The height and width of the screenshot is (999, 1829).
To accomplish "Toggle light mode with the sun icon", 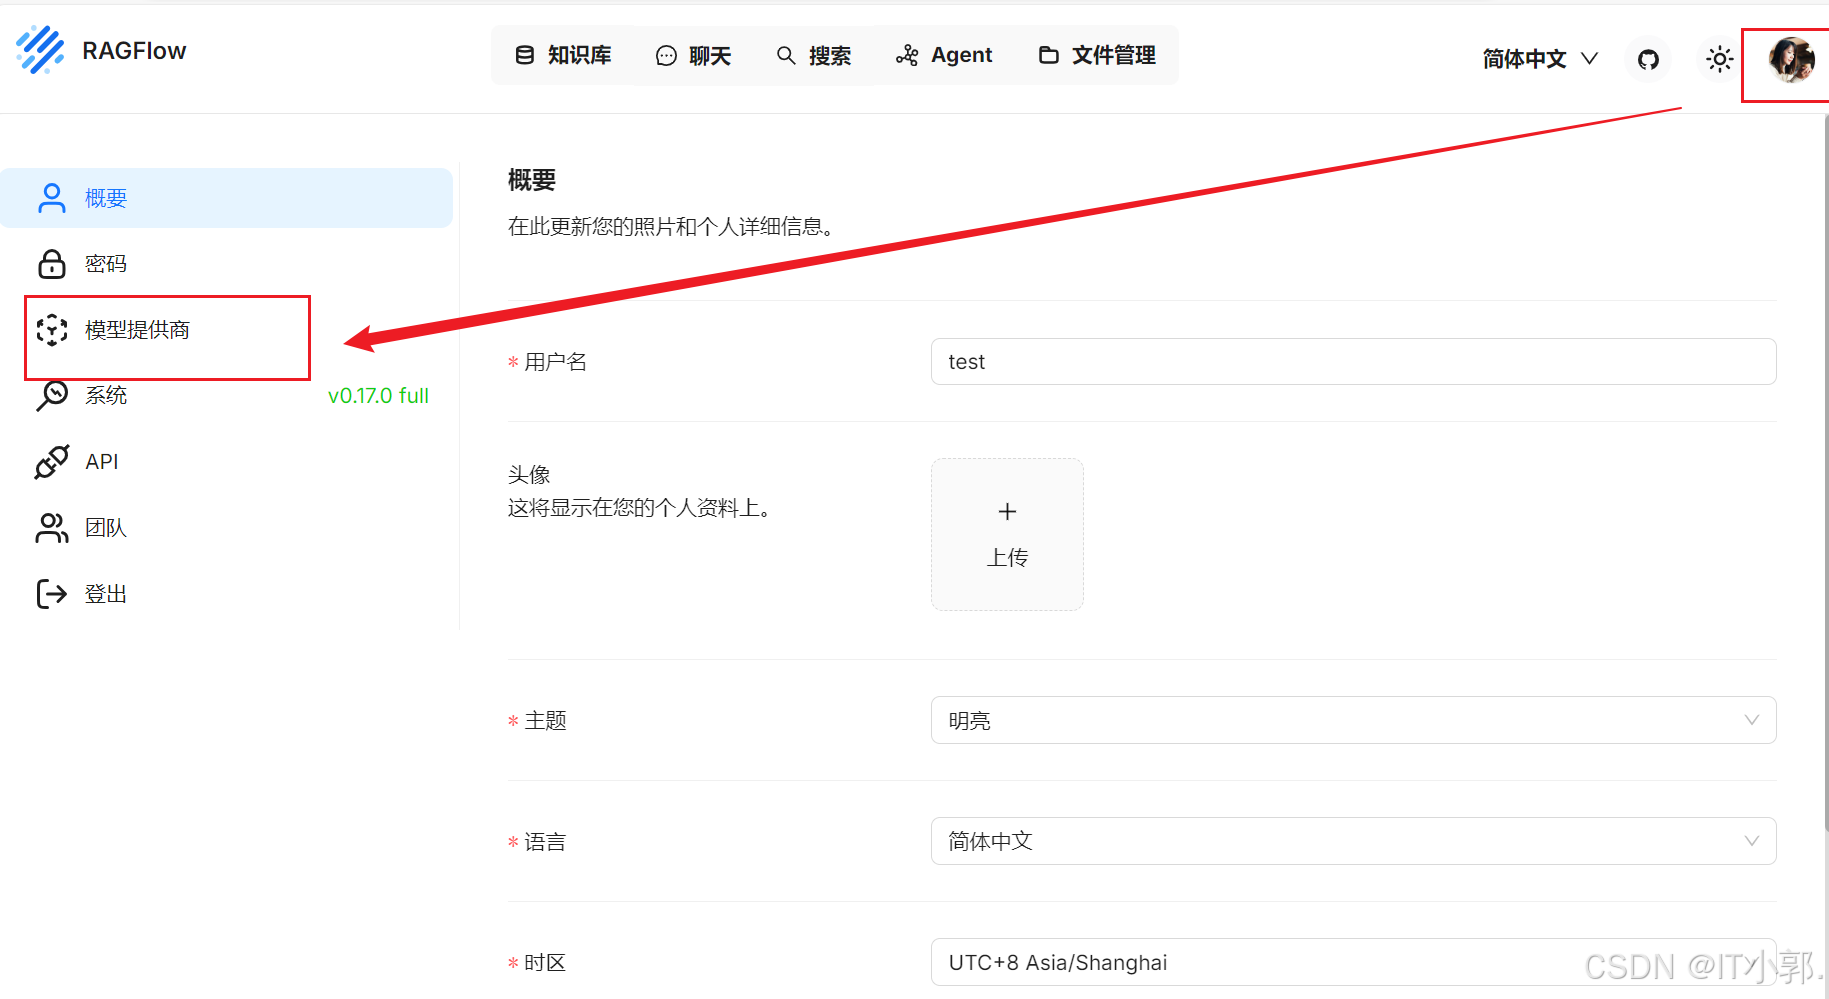I will point(1718,59).
